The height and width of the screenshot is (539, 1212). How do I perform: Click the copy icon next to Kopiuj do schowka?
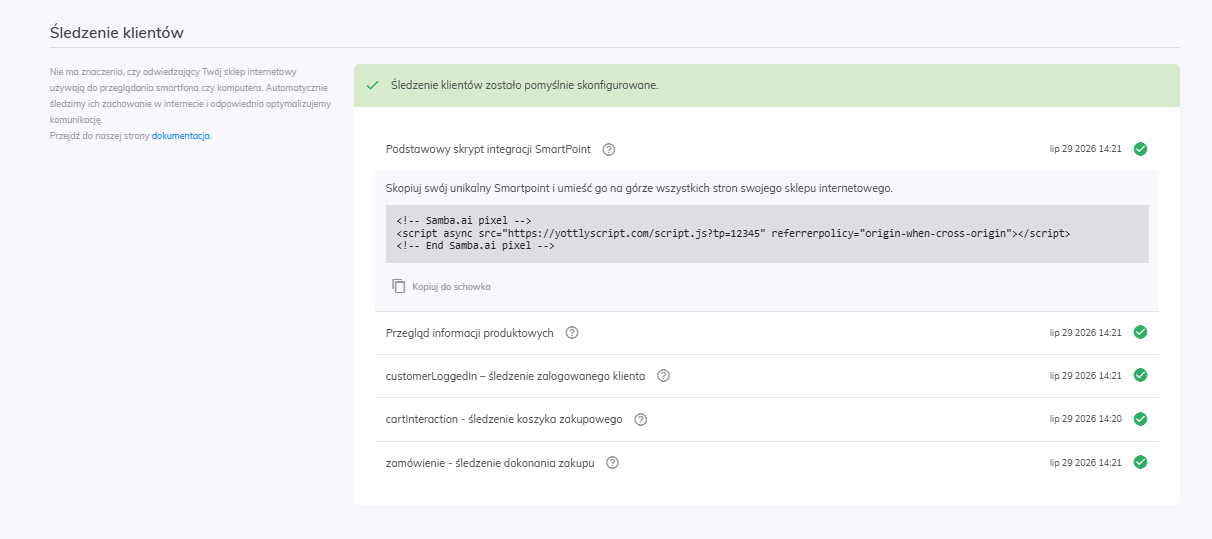click(x=399, y=286)
